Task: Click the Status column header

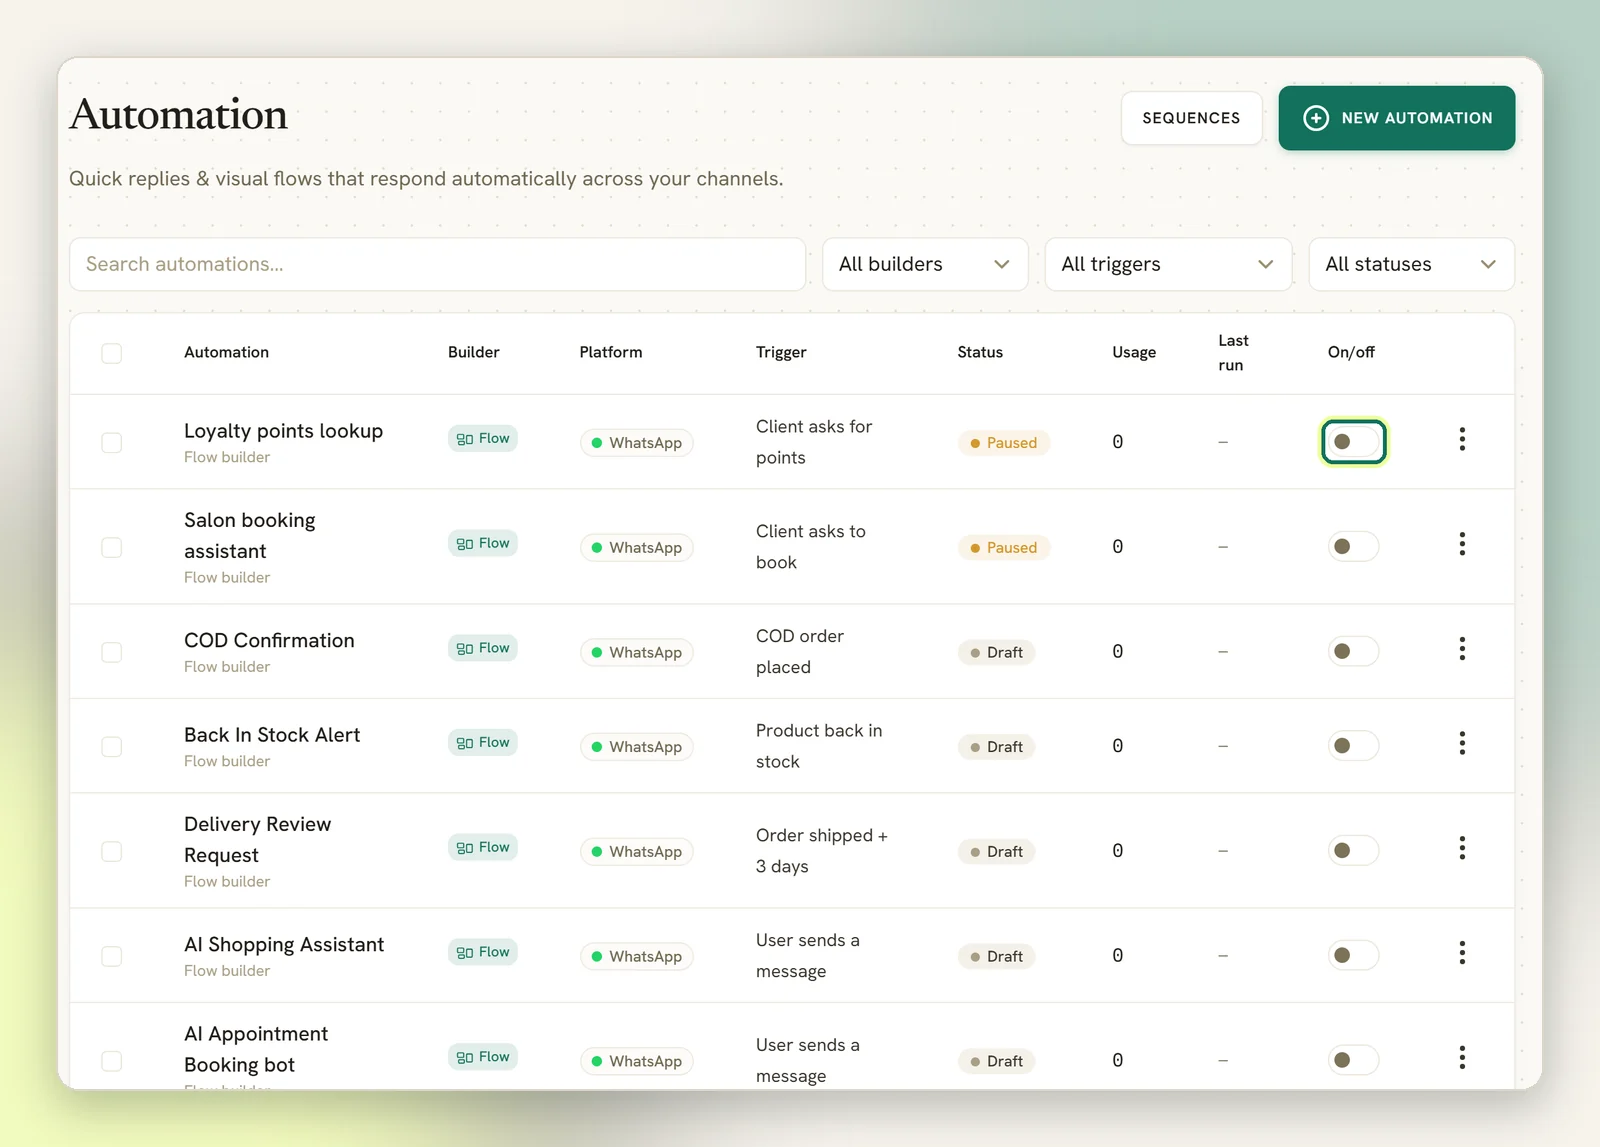Action: [980, 352]
